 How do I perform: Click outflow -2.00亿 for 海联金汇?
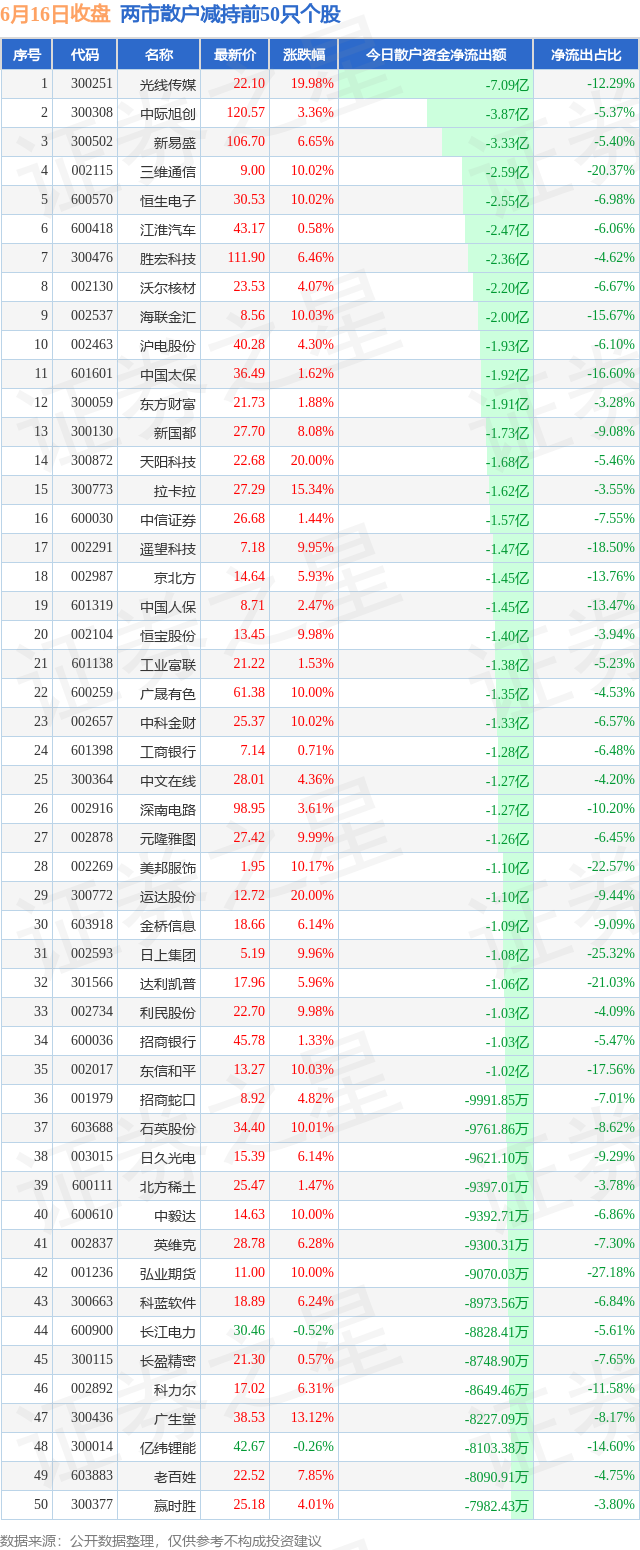coord(507,316)
